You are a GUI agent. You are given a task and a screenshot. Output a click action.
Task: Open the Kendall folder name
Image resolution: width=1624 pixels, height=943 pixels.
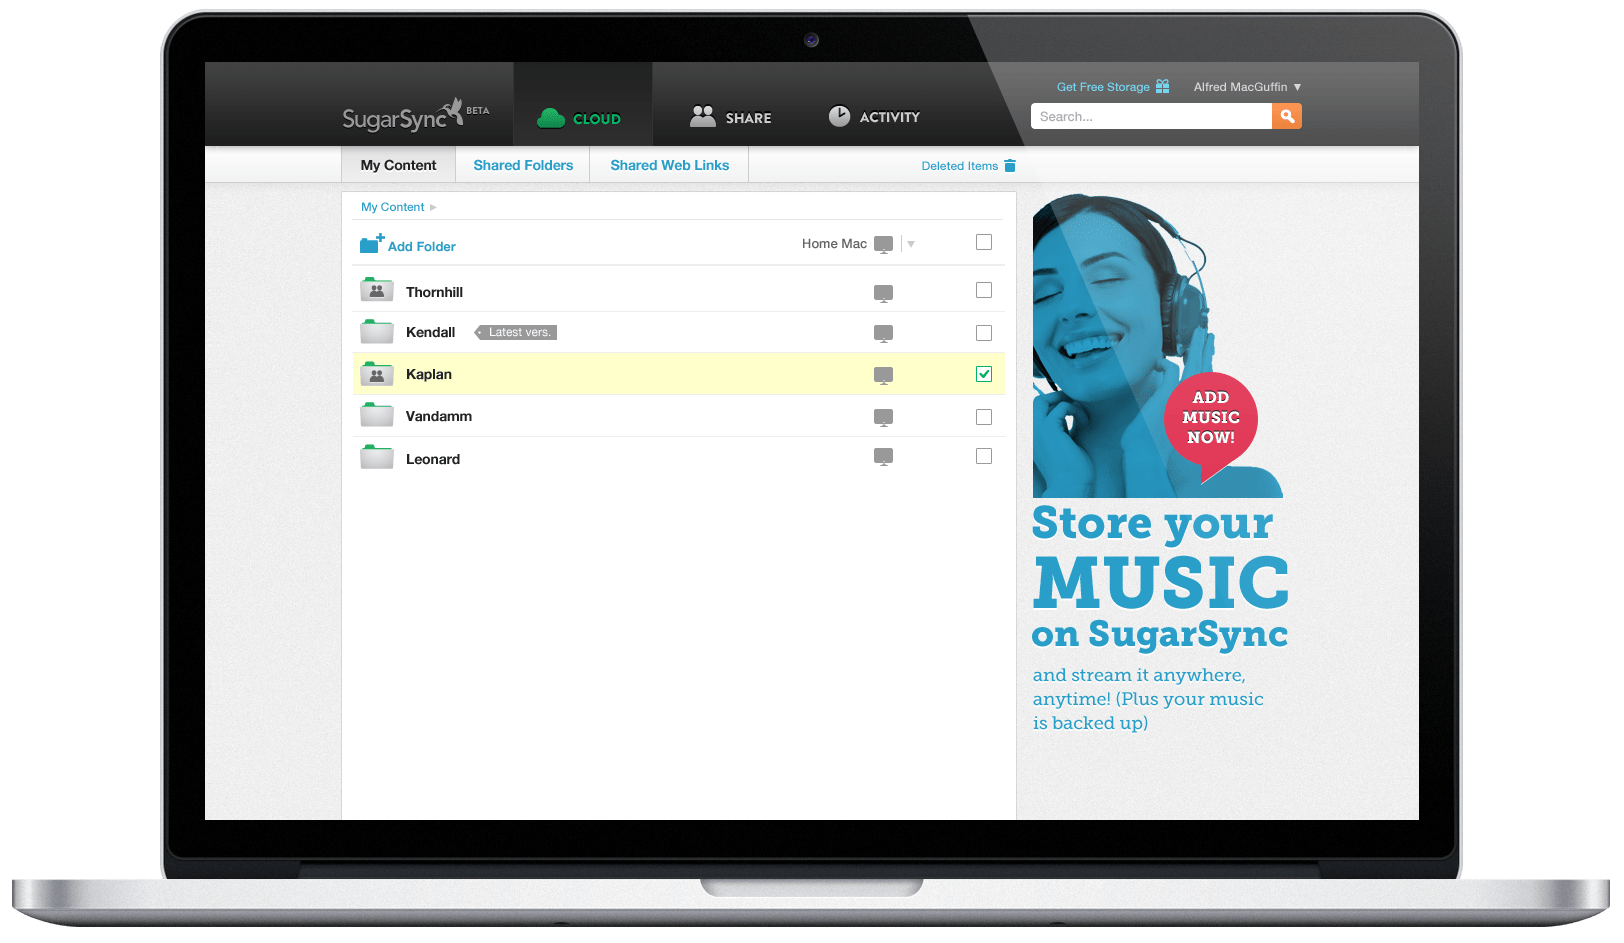point(430,332)
